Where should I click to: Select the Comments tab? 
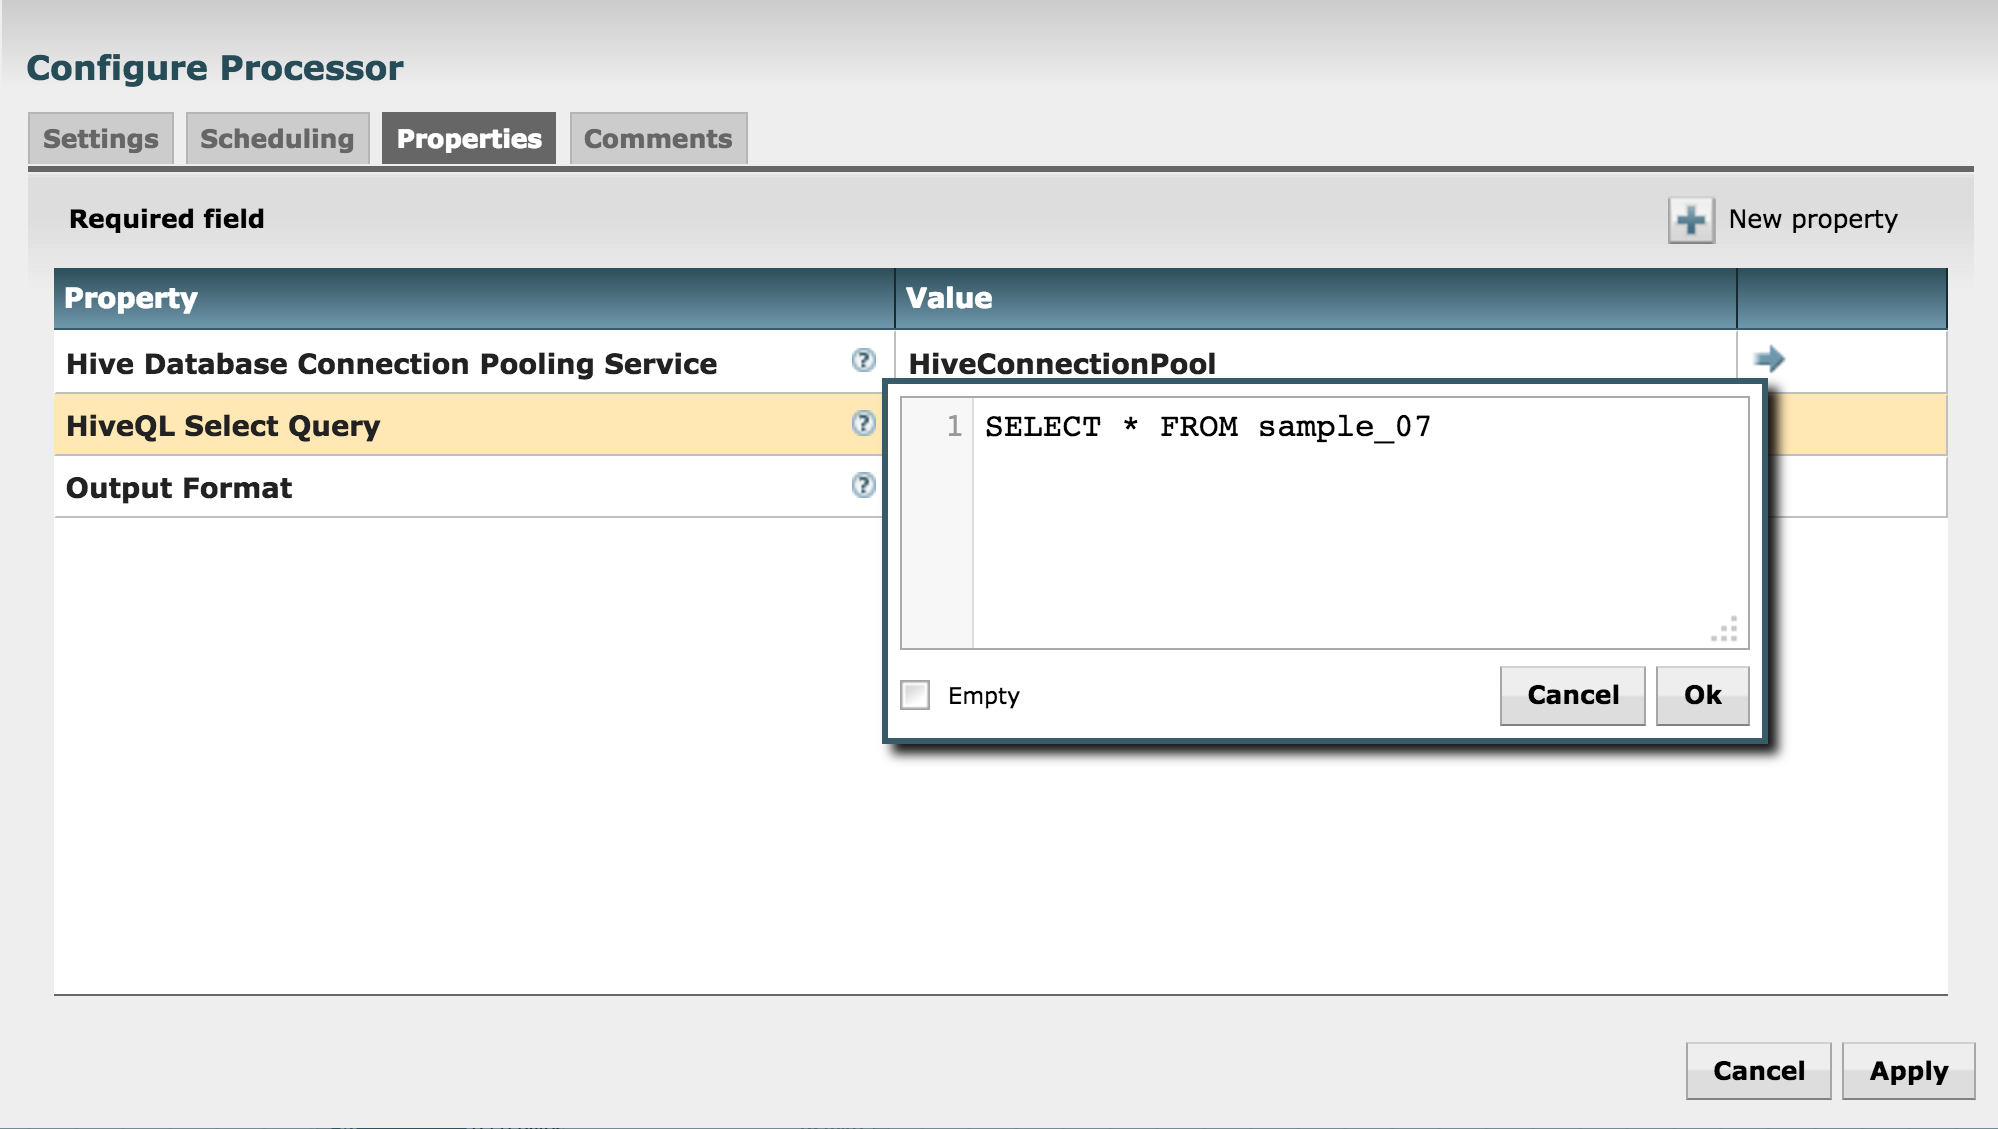(659, 137)
